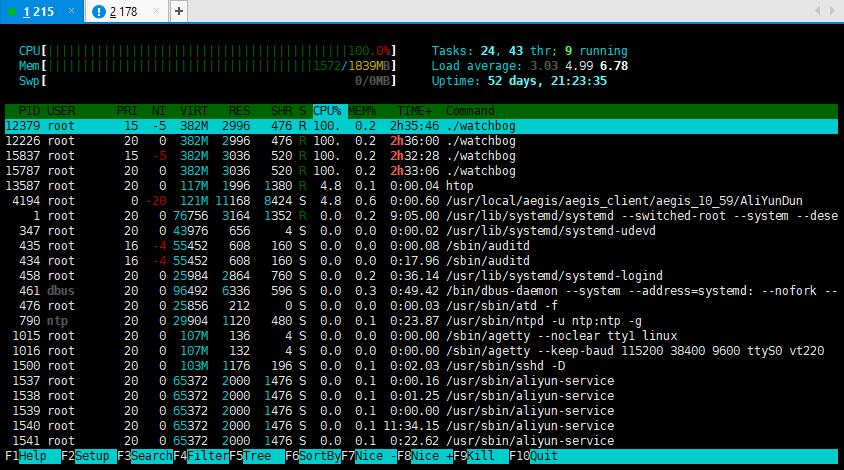Click F10 Quit in the function bar
The image size is (844, 470).
coord(533,456)
